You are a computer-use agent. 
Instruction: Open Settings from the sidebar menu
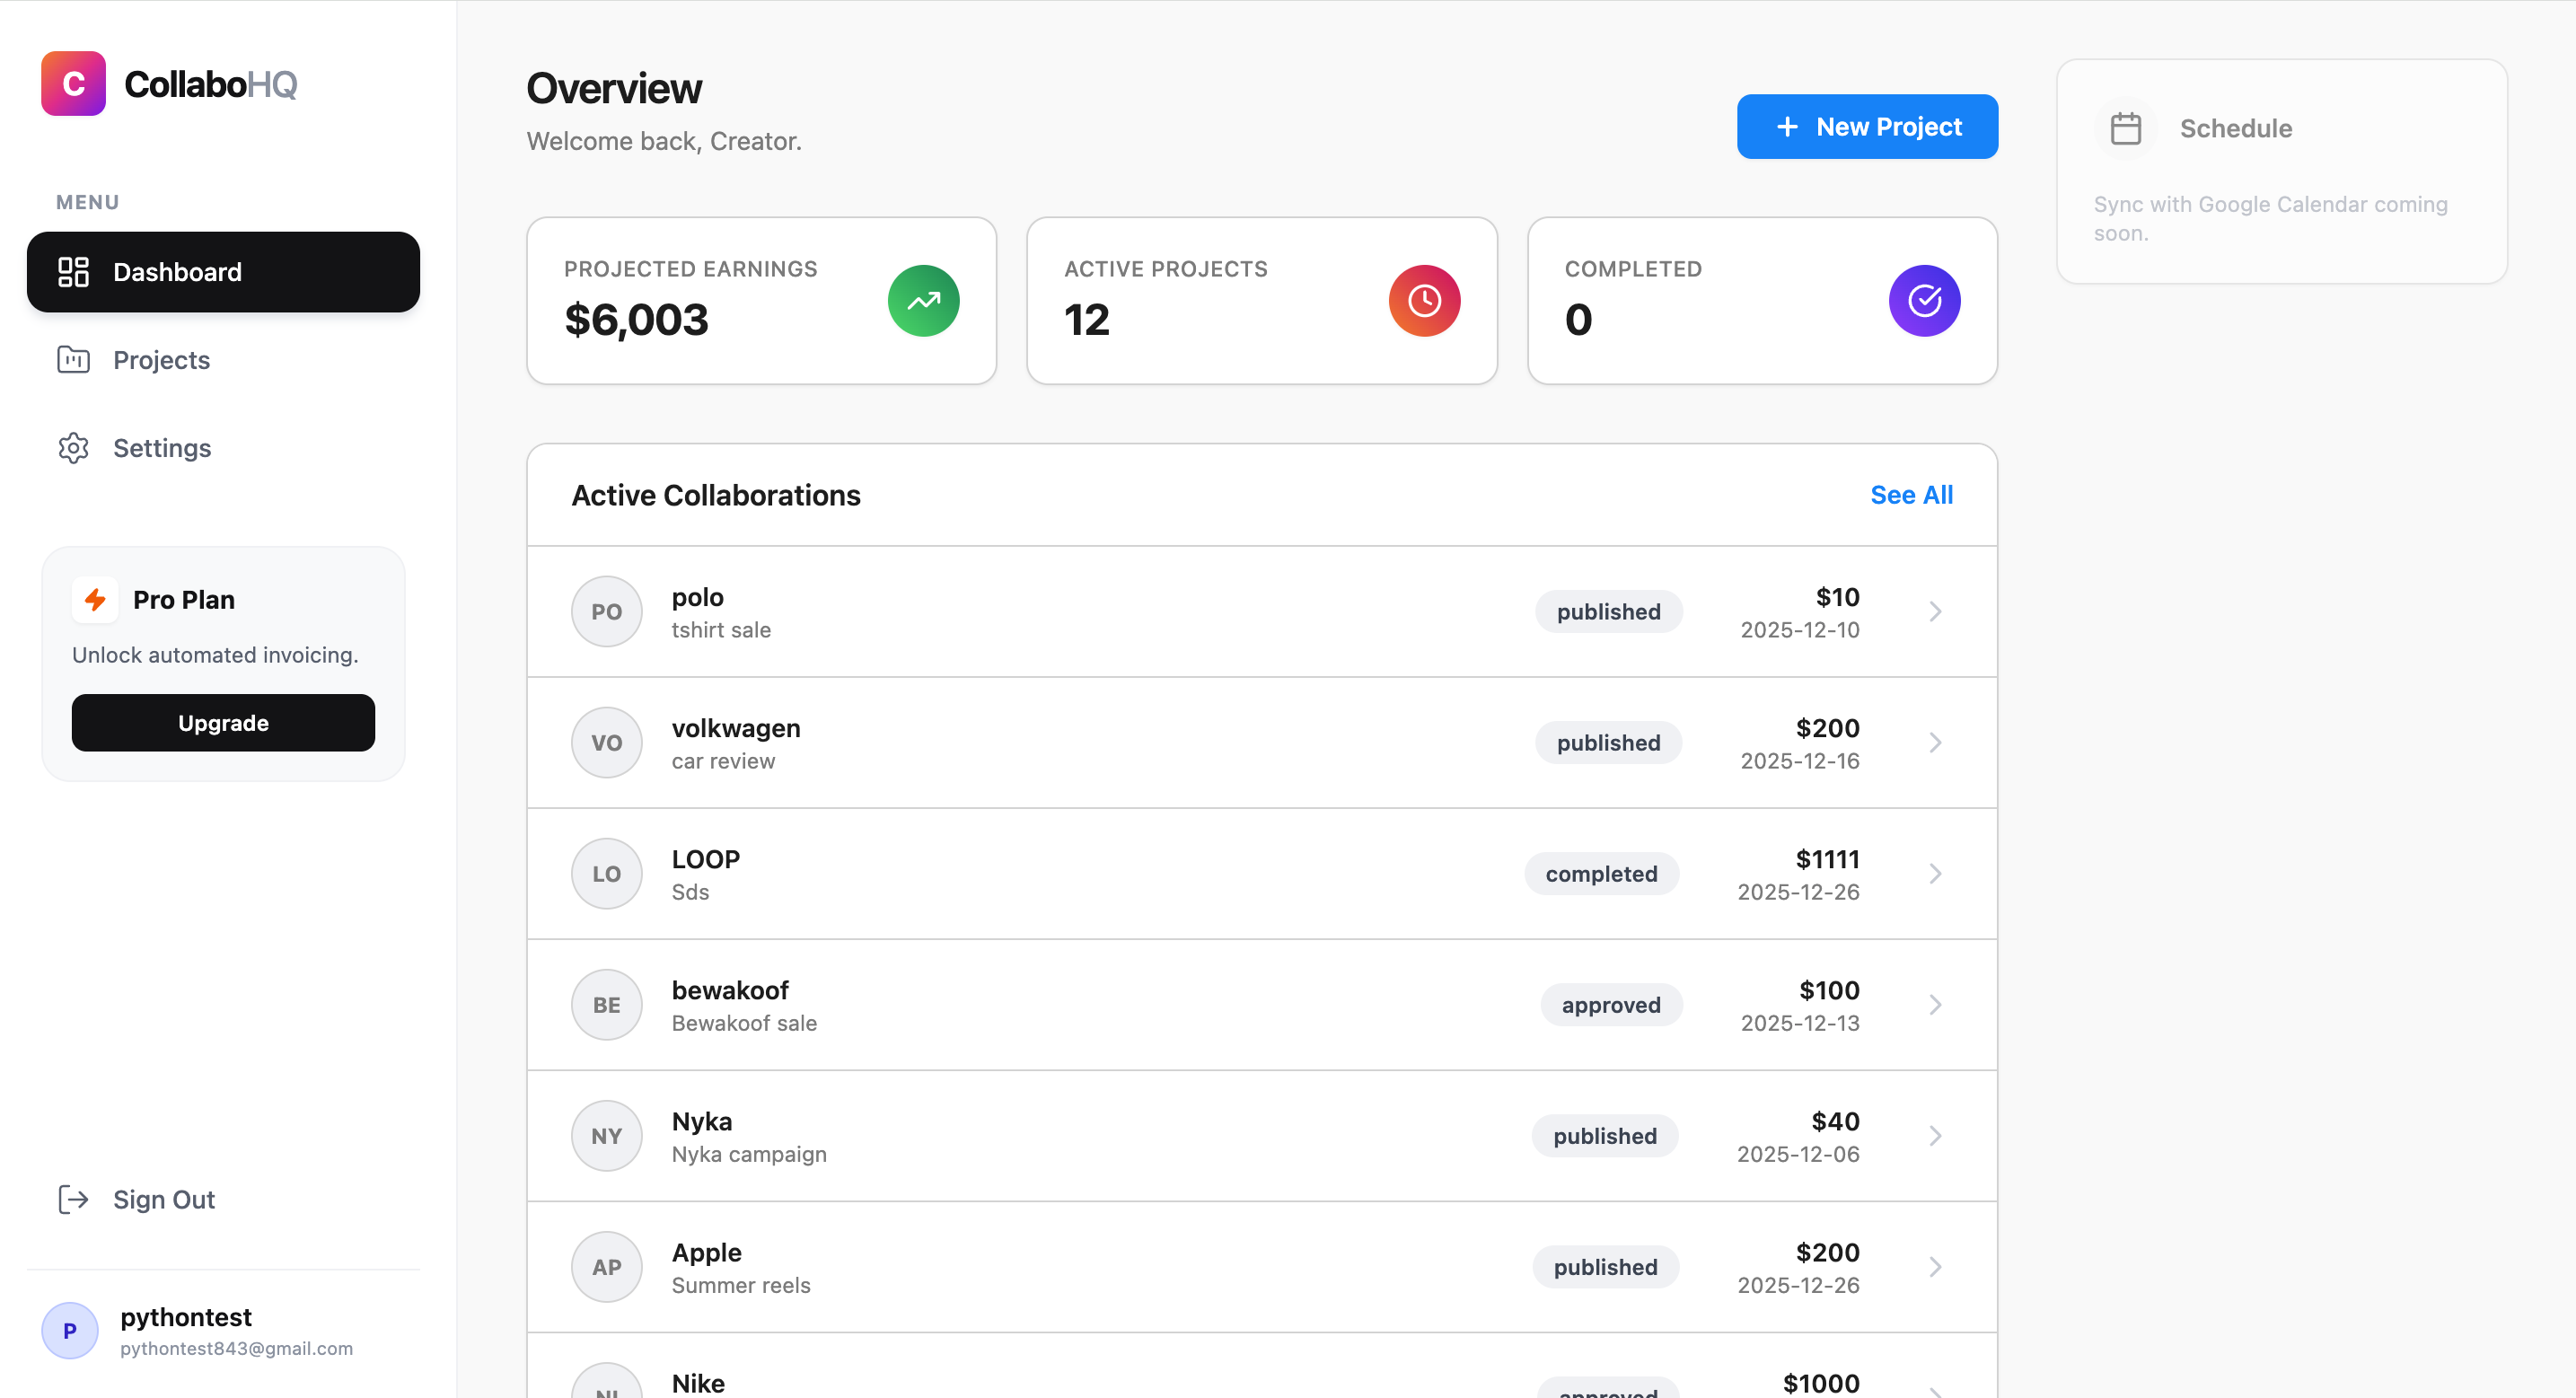[161, 448]
